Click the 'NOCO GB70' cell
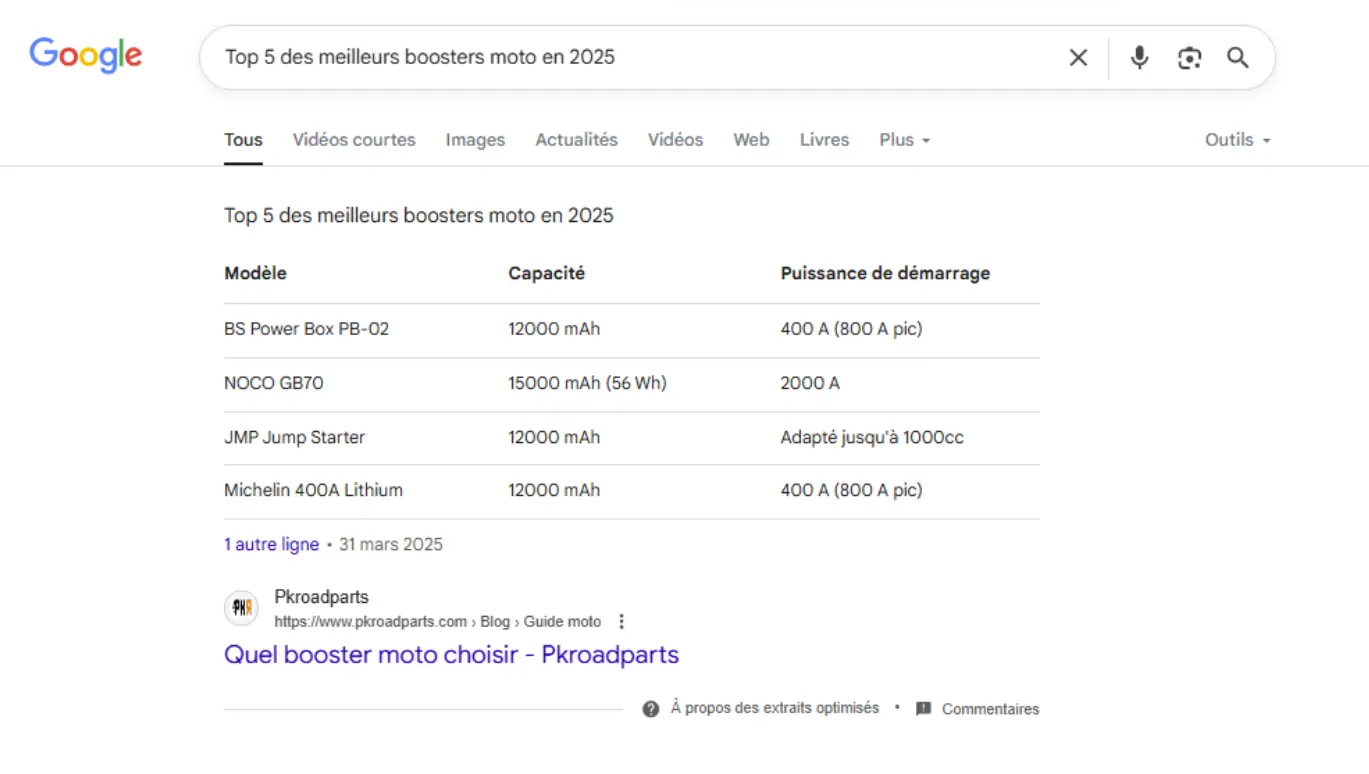1369x774 pixels. (x=274, y=383)
